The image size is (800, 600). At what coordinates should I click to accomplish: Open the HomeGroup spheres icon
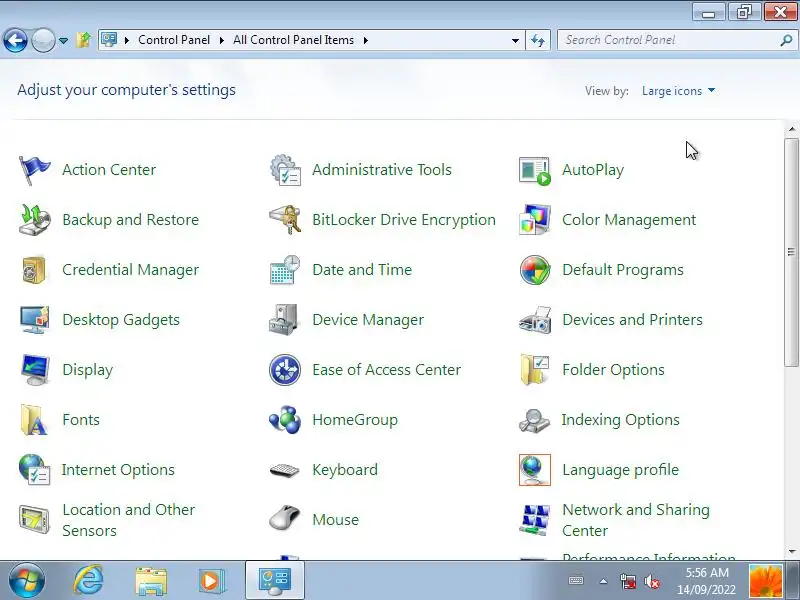(x=285, y=420)
